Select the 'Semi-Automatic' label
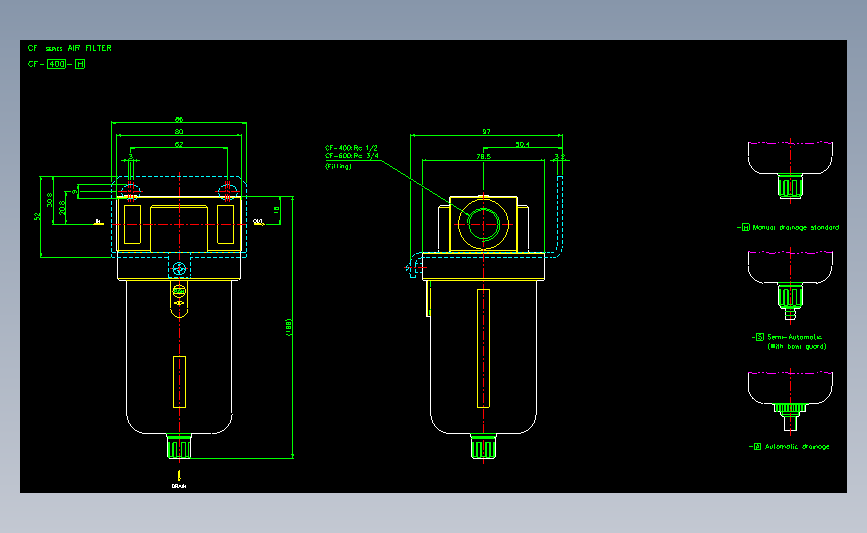The height and width of the screenshot is (533, 867). [795, 337]
